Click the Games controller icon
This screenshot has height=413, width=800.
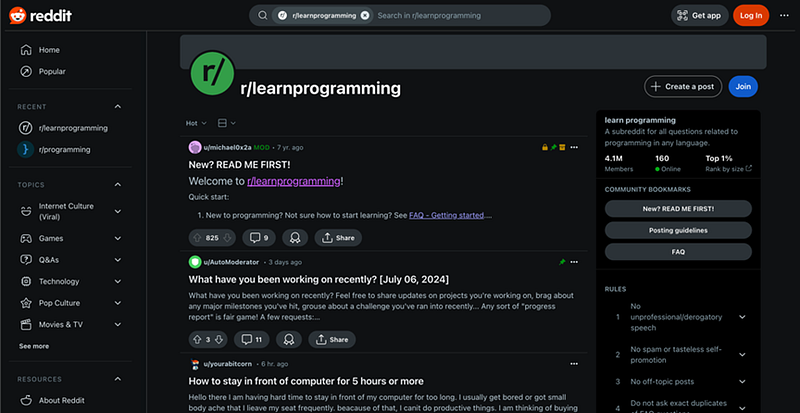coord(26,238)
